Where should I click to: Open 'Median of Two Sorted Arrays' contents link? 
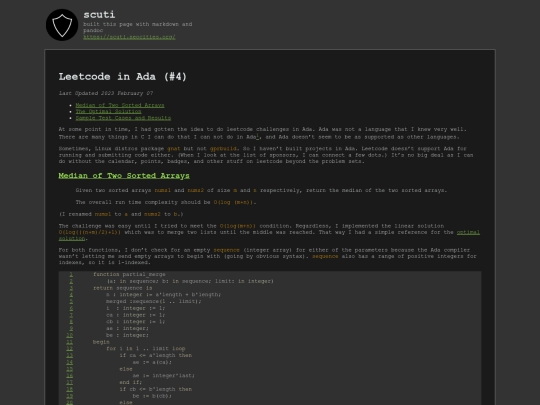point(120,105)
